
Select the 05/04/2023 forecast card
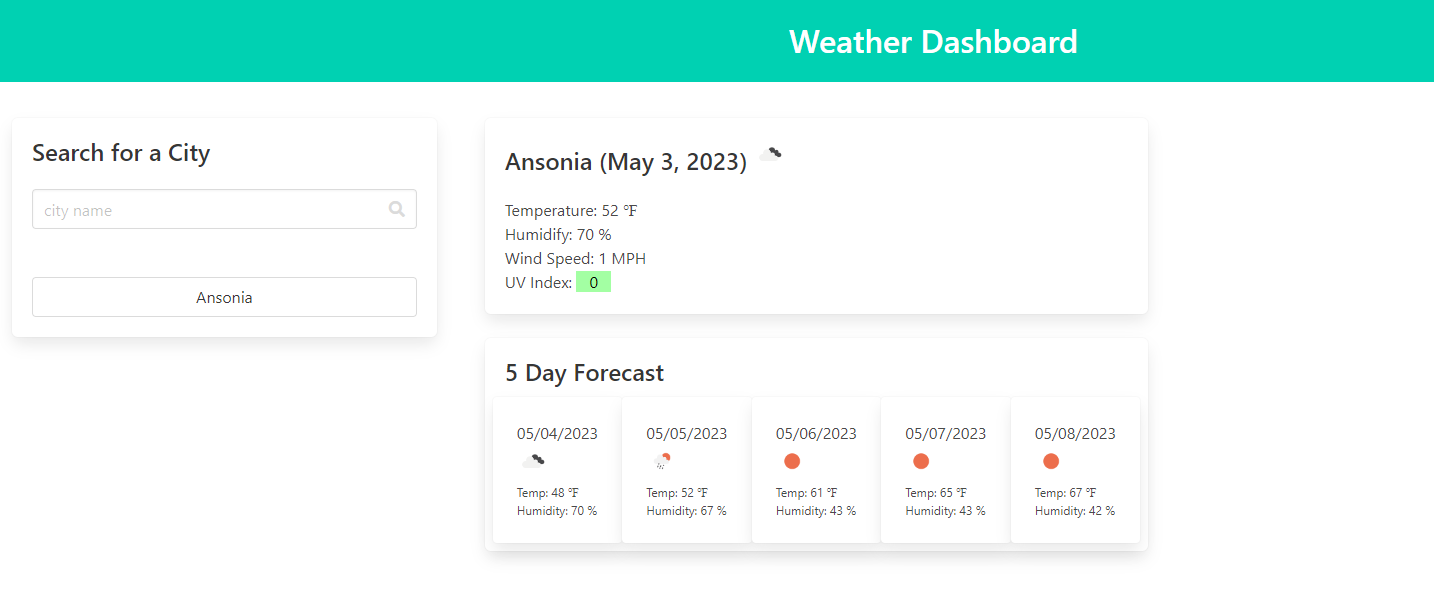click(556, 470)
